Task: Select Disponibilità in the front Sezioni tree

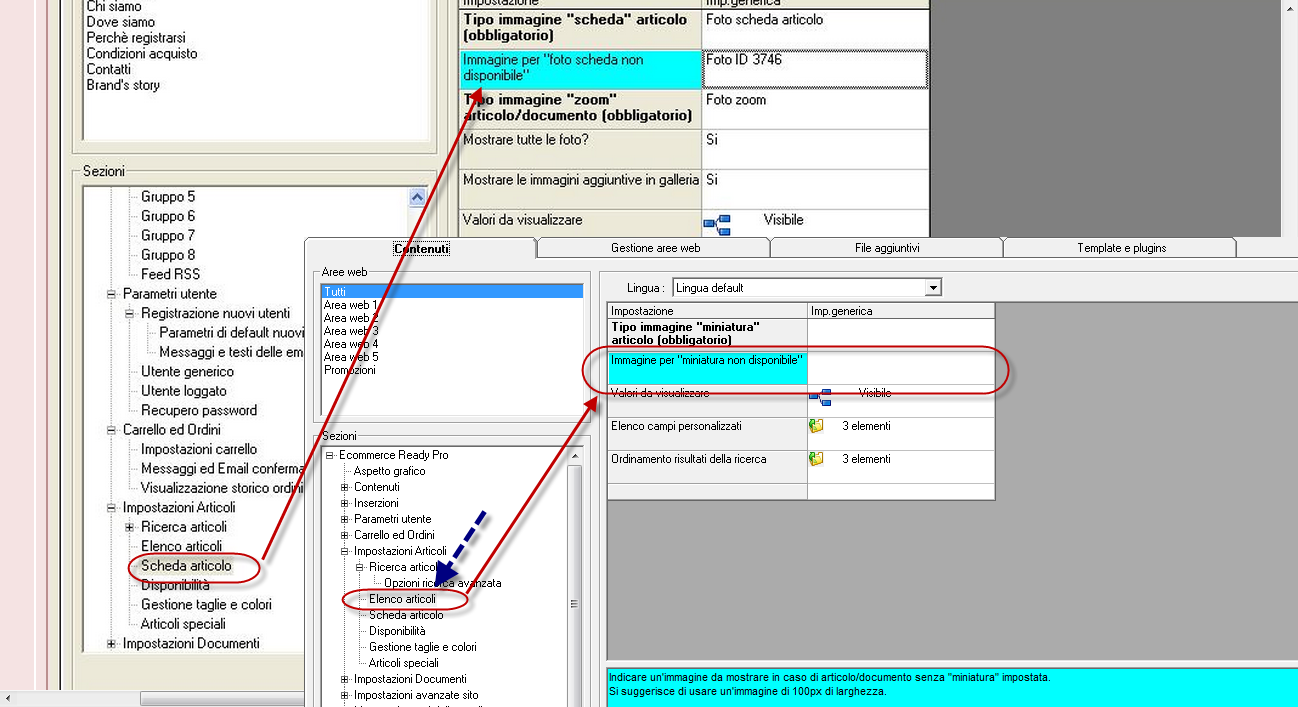Action: pyautogui.click(x=397, y=631)
